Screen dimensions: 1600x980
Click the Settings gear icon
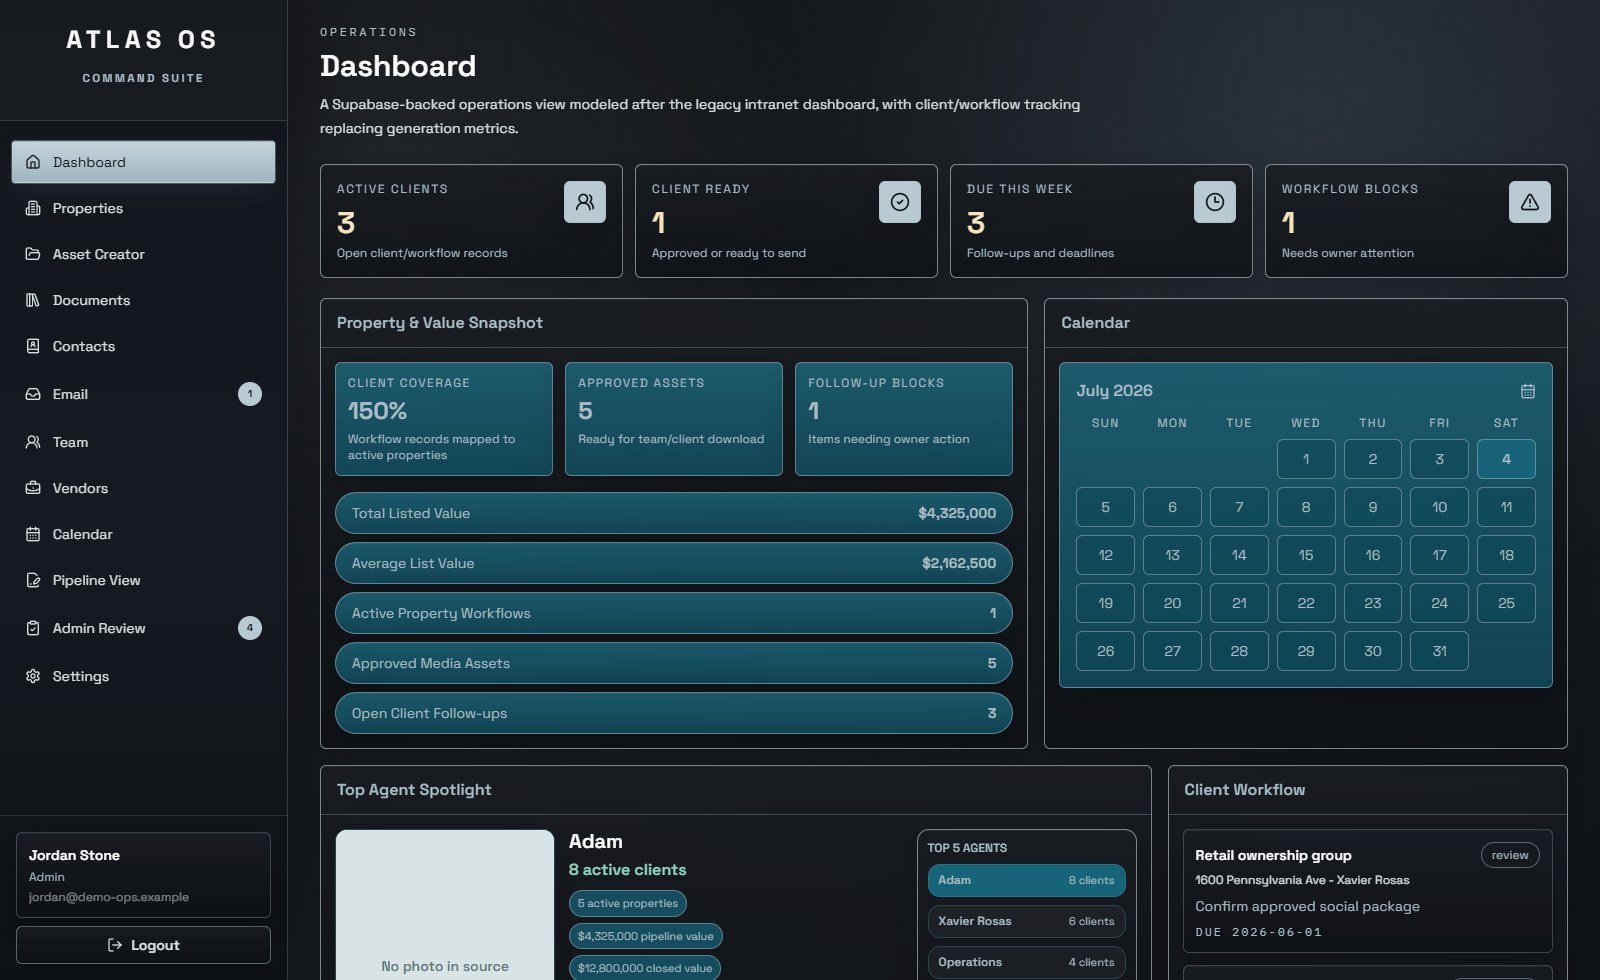[x=33, y=676]
